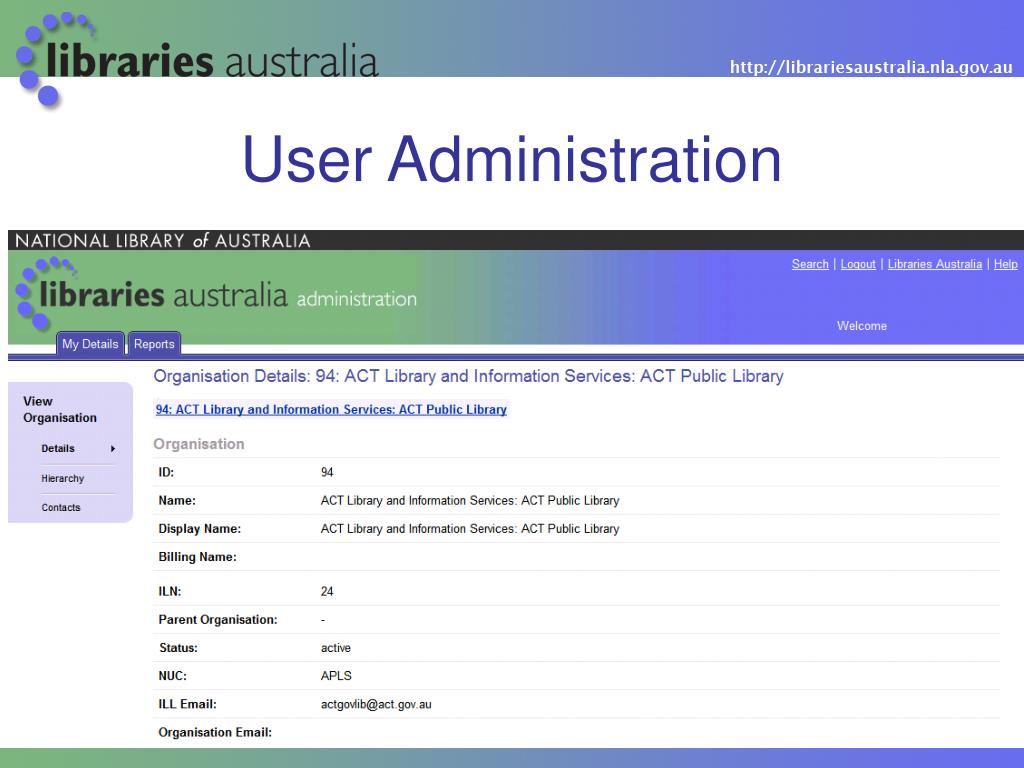Click the NUC value APLS

(x=336, y=676)
